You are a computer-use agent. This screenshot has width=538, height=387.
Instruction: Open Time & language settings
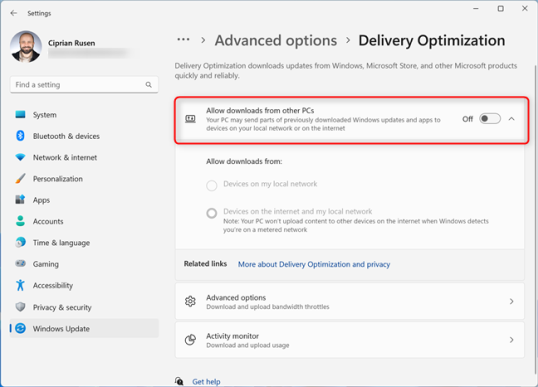coord(84,242)
